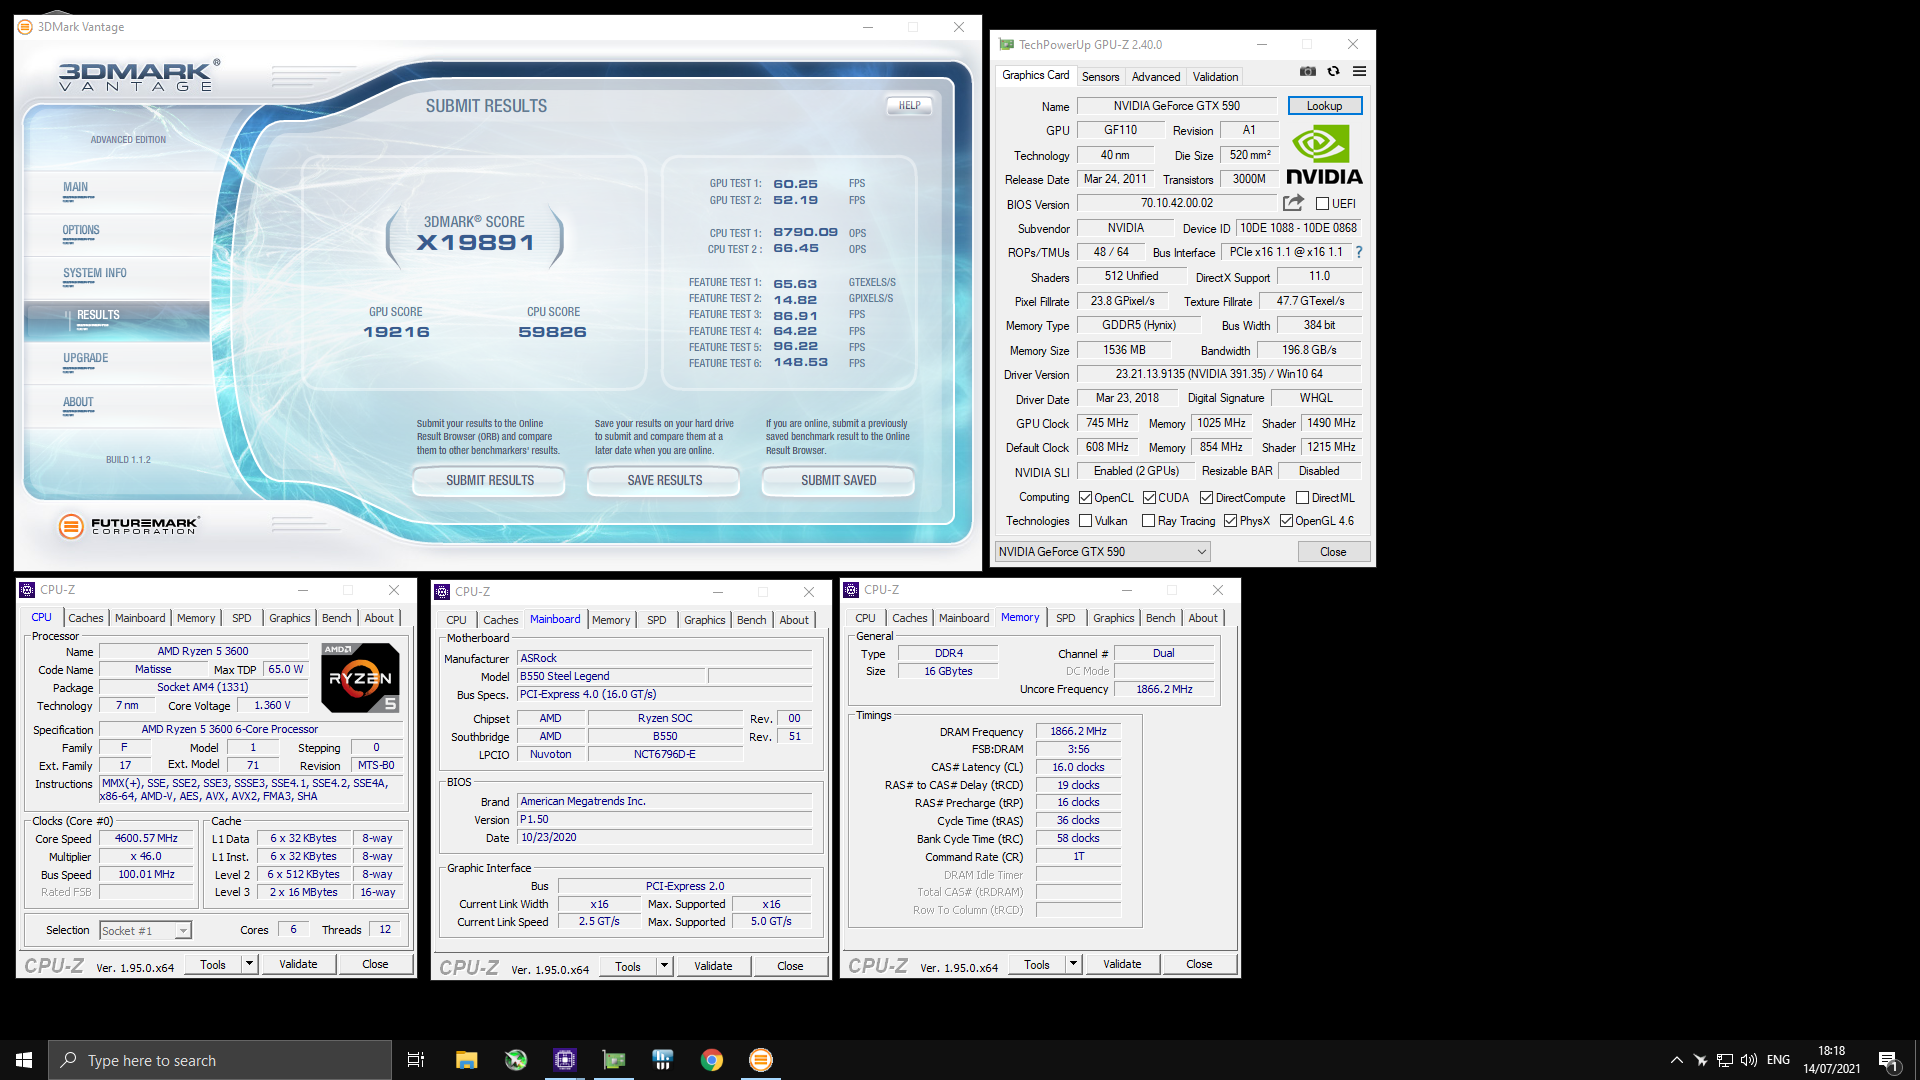Click Windows search box on taskbar
Image resolution: width=1920 pixels, height=1080 pixels.
pyautogui.click(x=220, y=1060)
